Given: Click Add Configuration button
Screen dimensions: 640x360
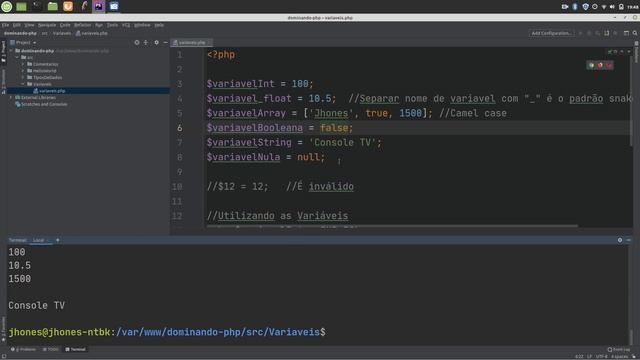Looking at the screenshot, I should pyautogui.click(x=551, y=33).
